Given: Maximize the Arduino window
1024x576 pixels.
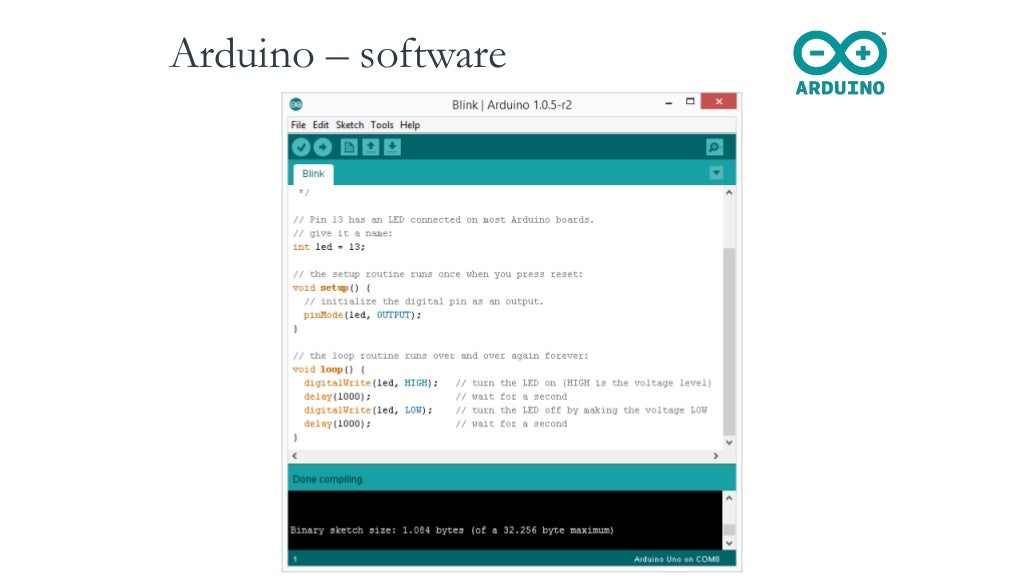Looking at the screenshot, I should (690, 101).
